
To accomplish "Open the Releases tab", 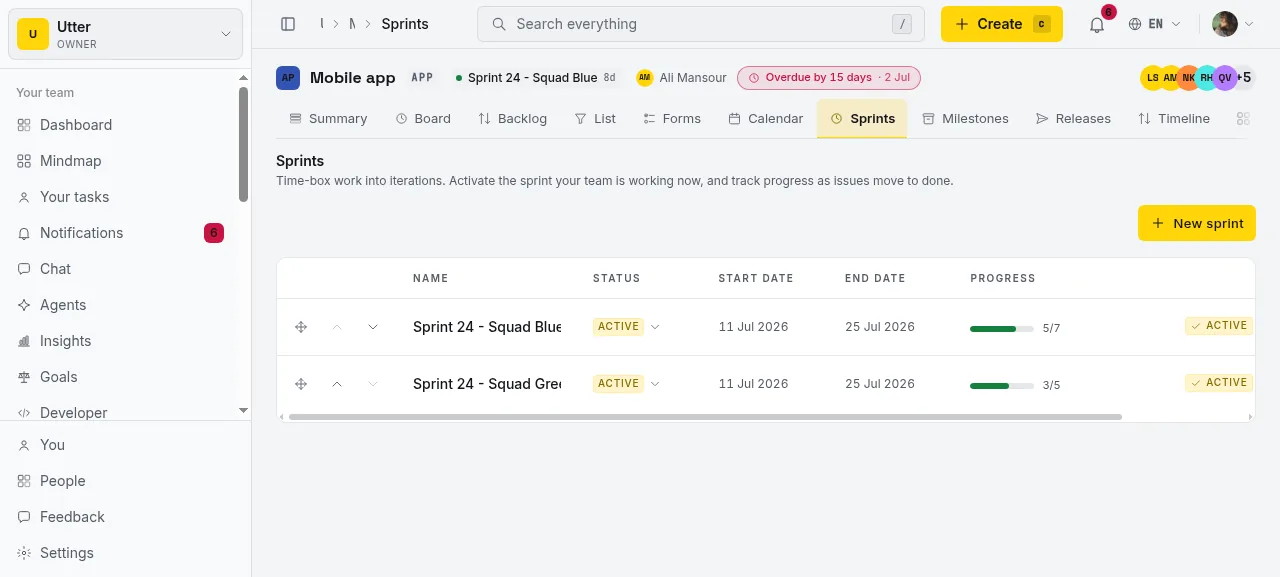I will [1073, 119].
